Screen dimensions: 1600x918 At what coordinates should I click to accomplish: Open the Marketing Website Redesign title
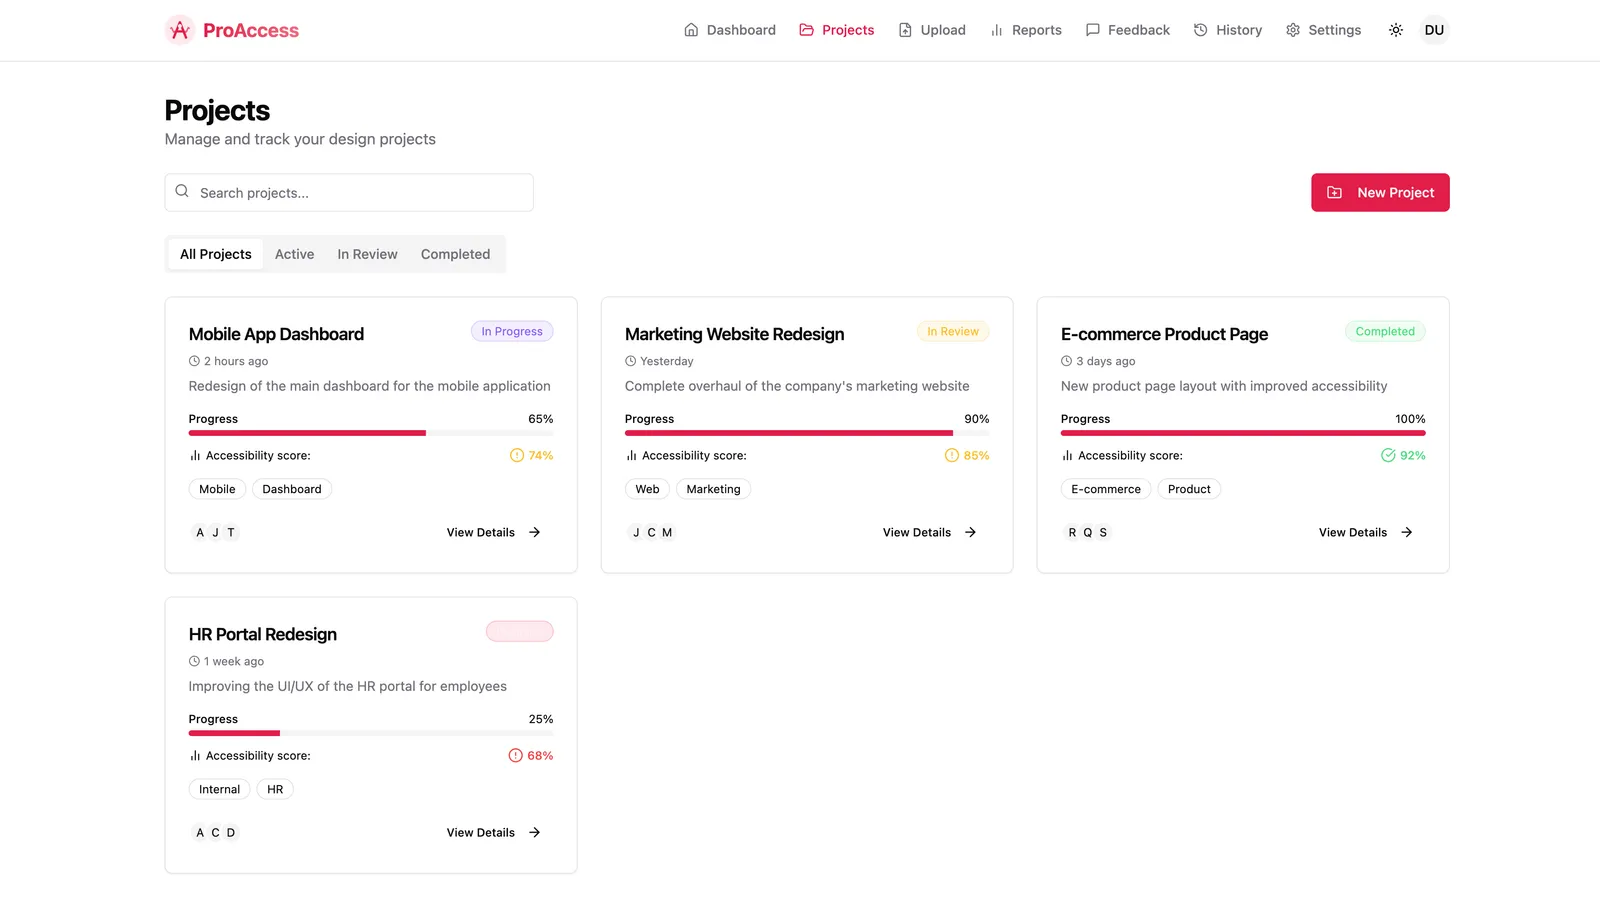click(x=734, y=334)
